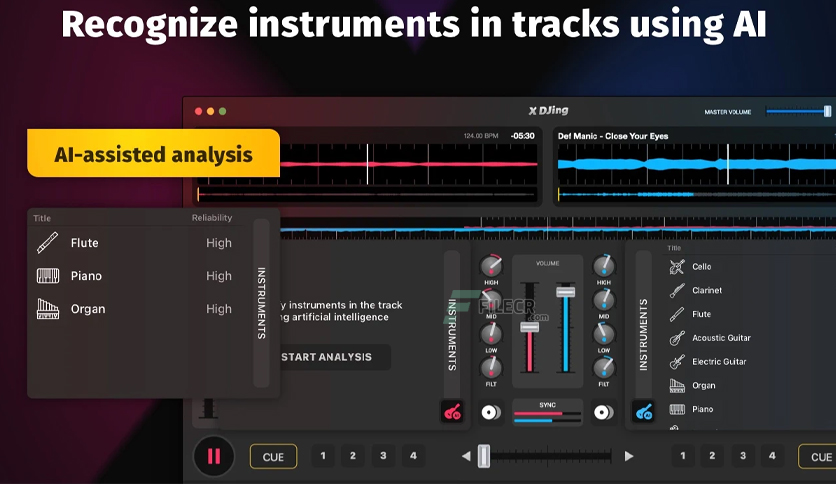
Task: Click the Piano icon in right instrument list
Action: coord(677,409)
